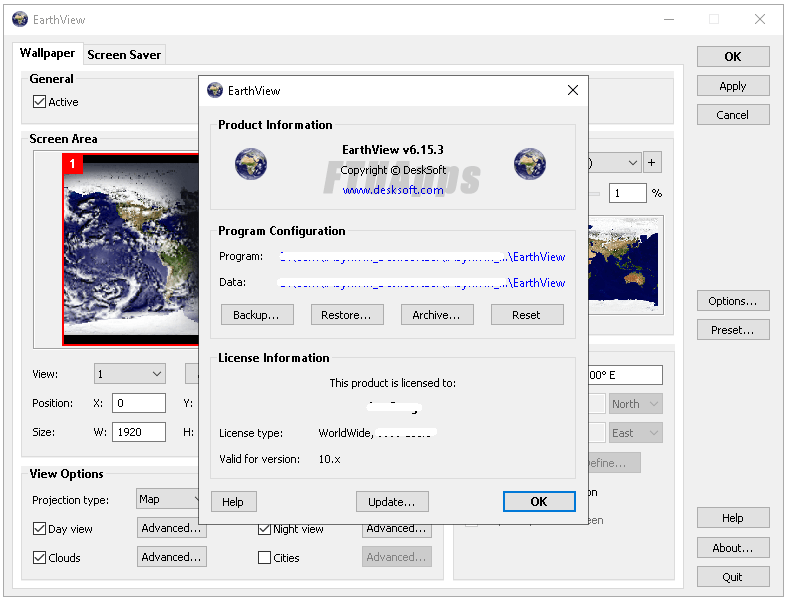This screenshot has width=785, height=599.
Task: Close the EarthView about dialog with X
Action: coord(573,90)
